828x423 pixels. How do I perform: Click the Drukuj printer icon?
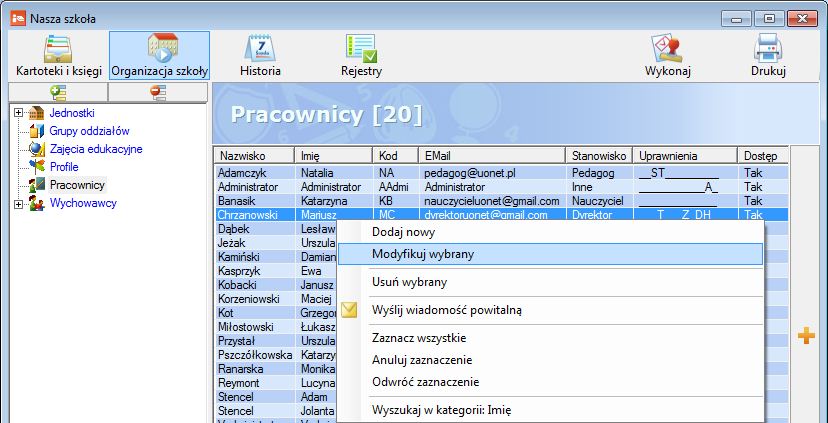(x=768, y=49)
